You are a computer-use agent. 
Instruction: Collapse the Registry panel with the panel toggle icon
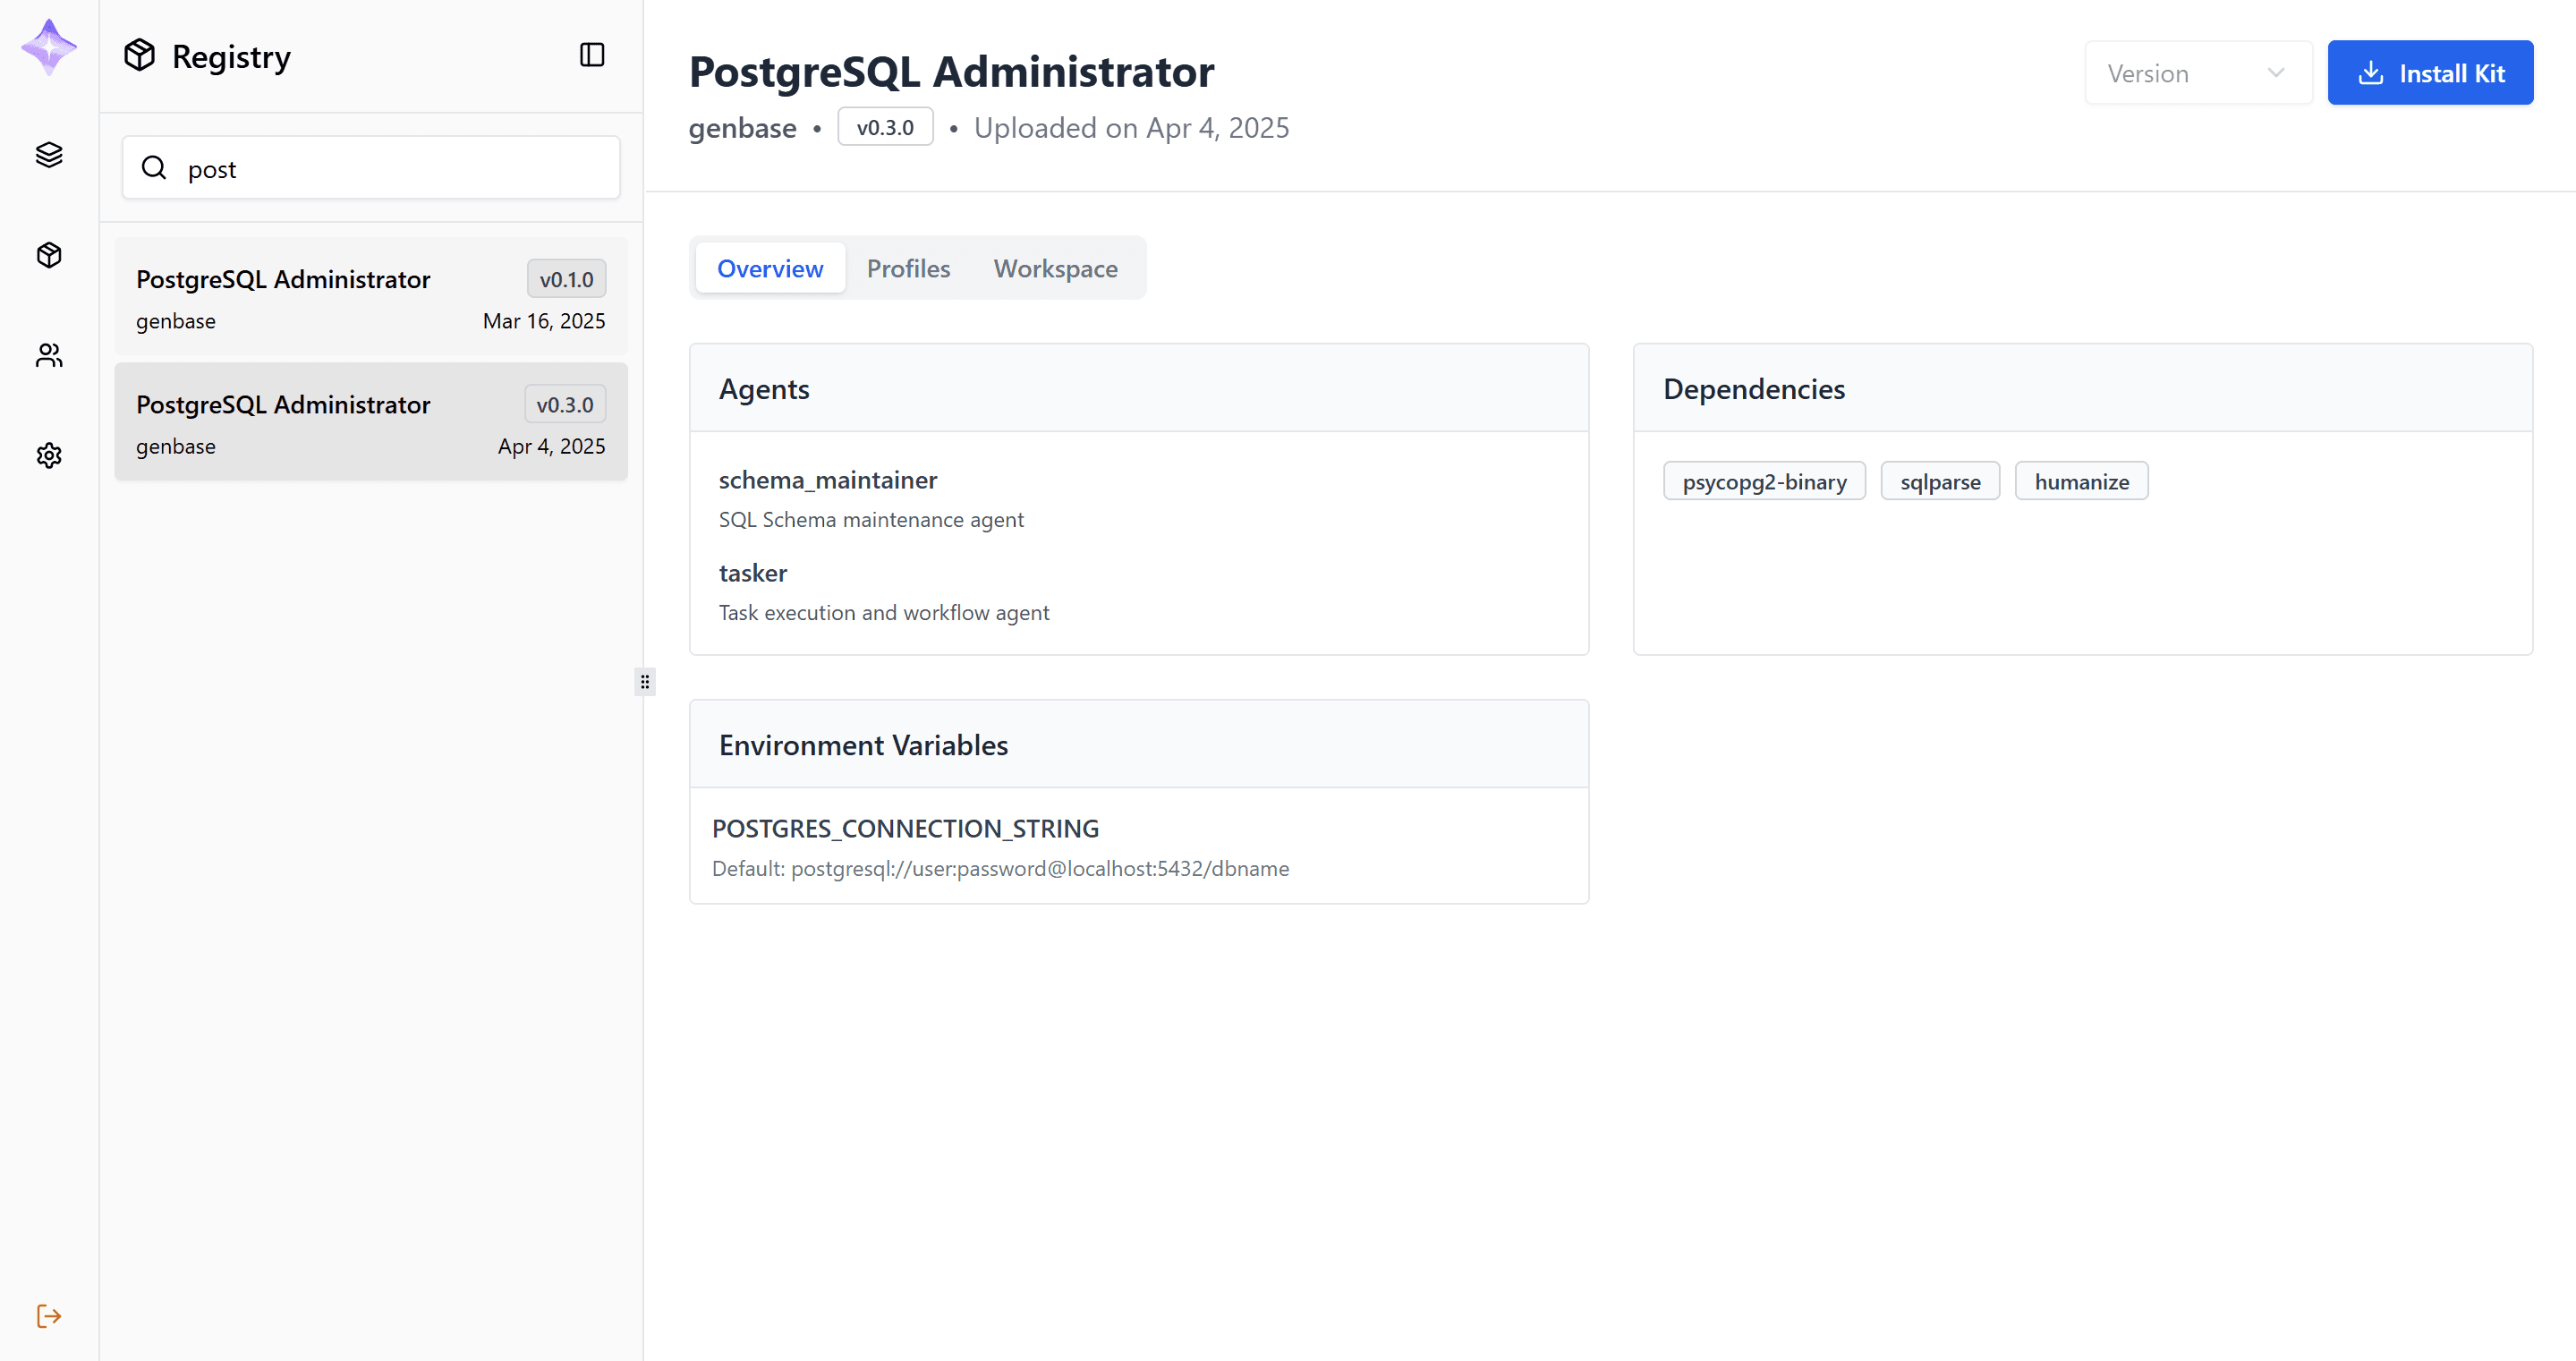(x=592, y=55)
